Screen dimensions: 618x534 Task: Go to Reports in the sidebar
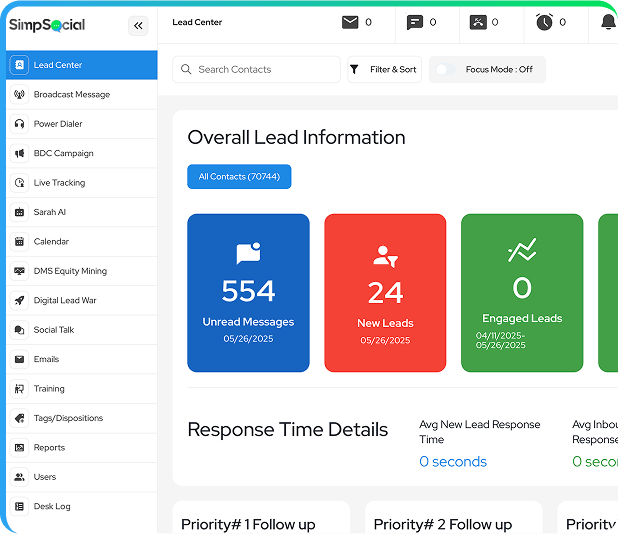click(x=49, y=448)
